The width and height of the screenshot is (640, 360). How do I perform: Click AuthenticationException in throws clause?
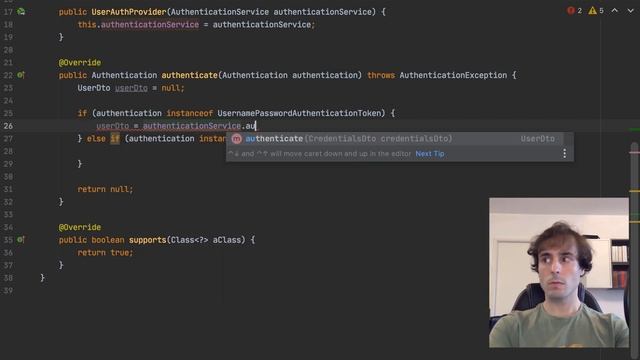[453, 75]
